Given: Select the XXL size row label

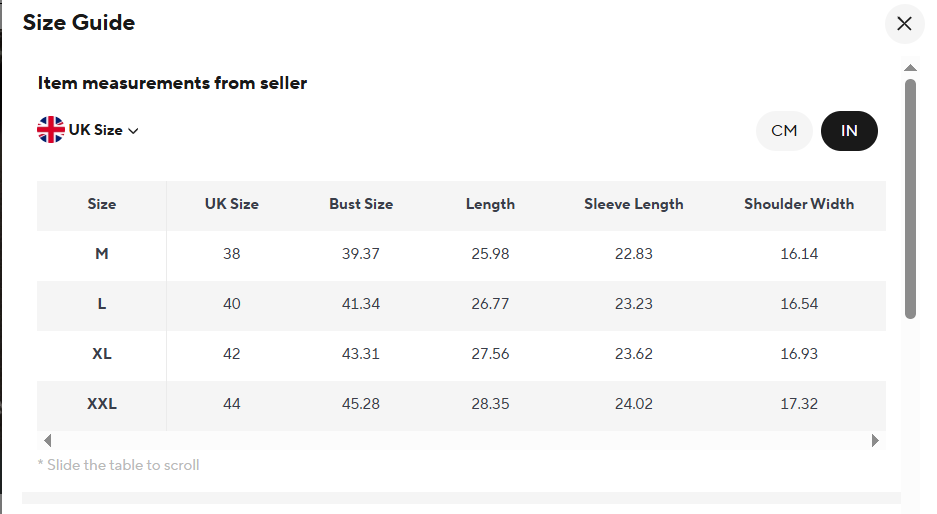Looking at the screenshot, I should 102,404.
